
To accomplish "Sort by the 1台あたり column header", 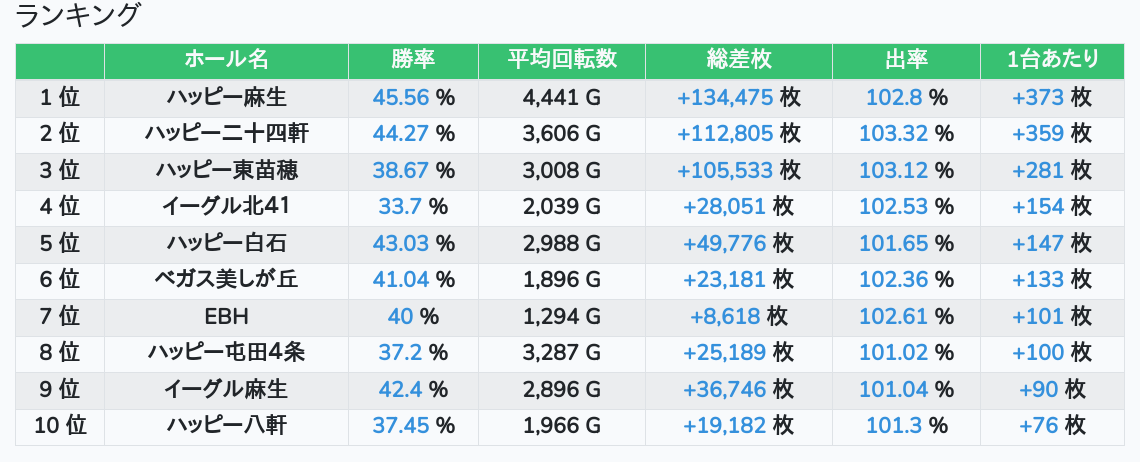I will point(1053,60).
